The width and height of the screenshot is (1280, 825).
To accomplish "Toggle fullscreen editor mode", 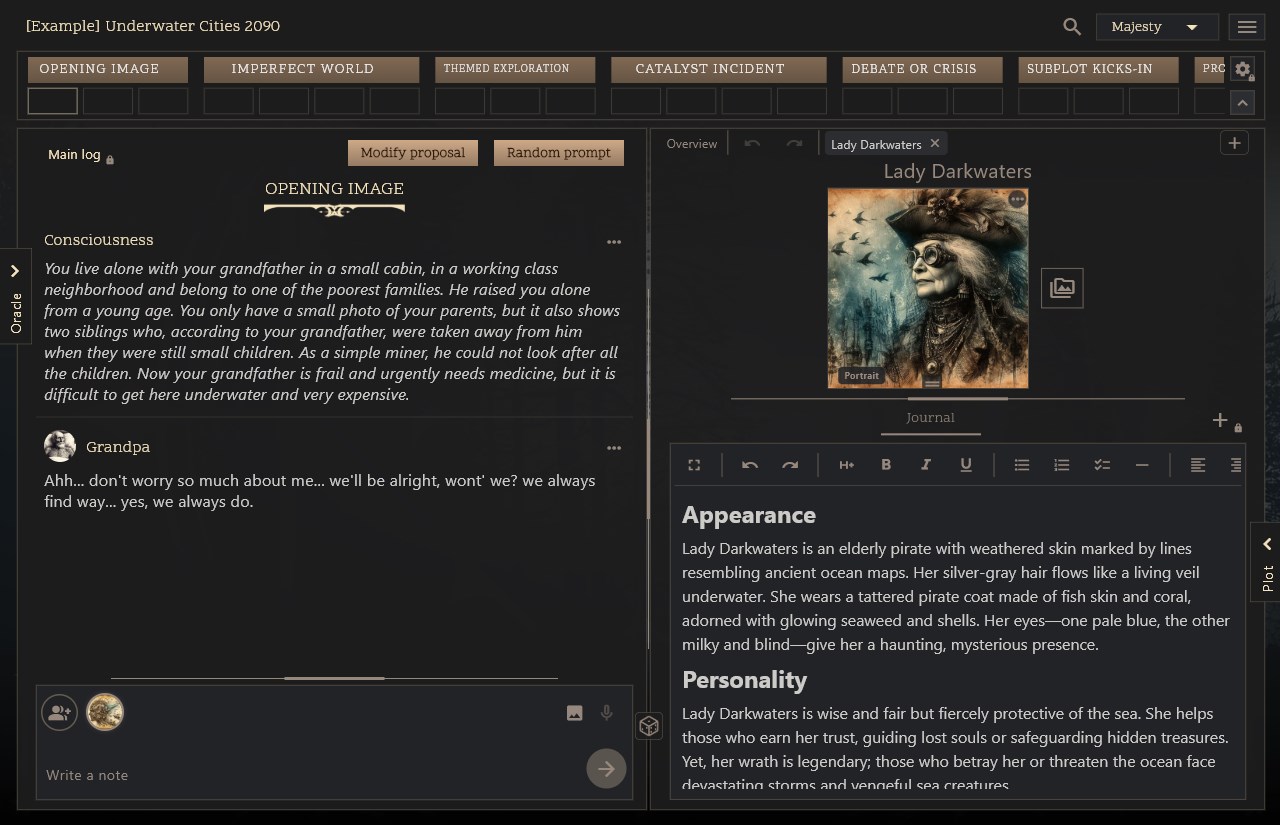I will tap(694, 465).
